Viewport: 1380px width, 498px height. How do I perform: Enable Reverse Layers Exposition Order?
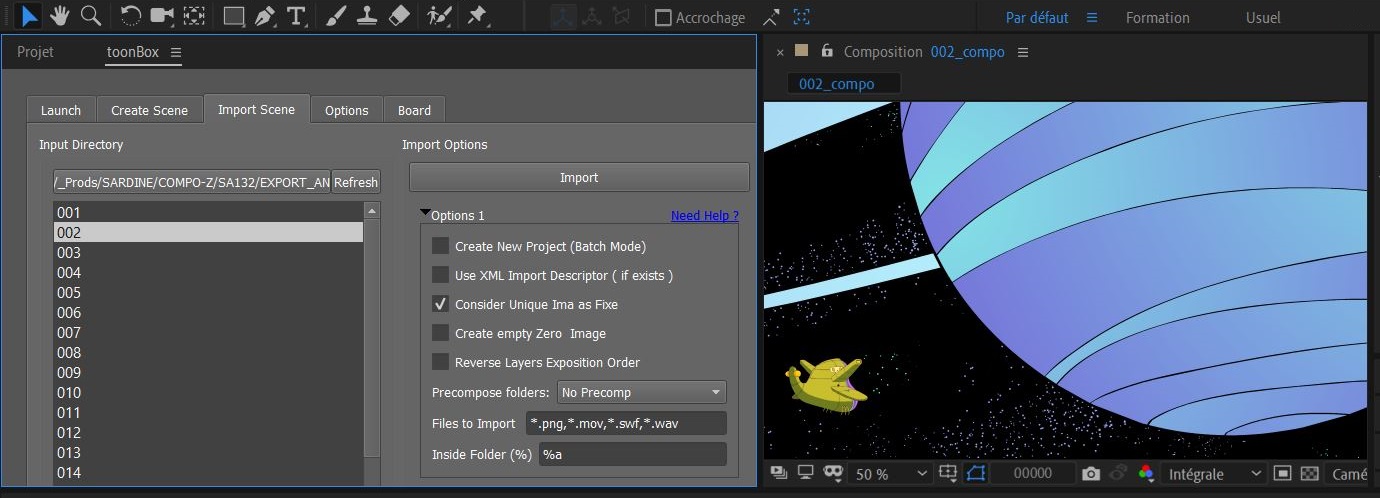(x=440, y=362)
